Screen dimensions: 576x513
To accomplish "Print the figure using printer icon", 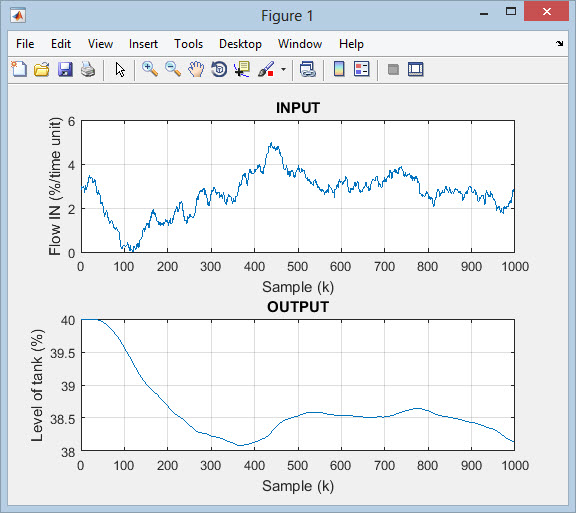I will coord(88,69).
